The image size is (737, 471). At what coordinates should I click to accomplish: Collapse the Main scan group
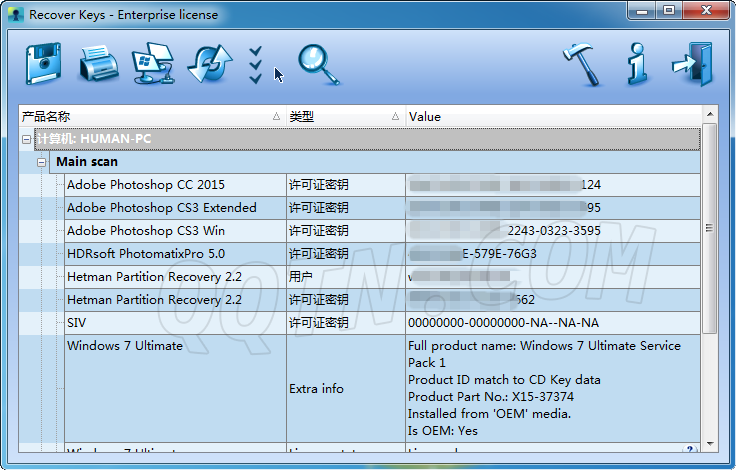coord(42,162)
